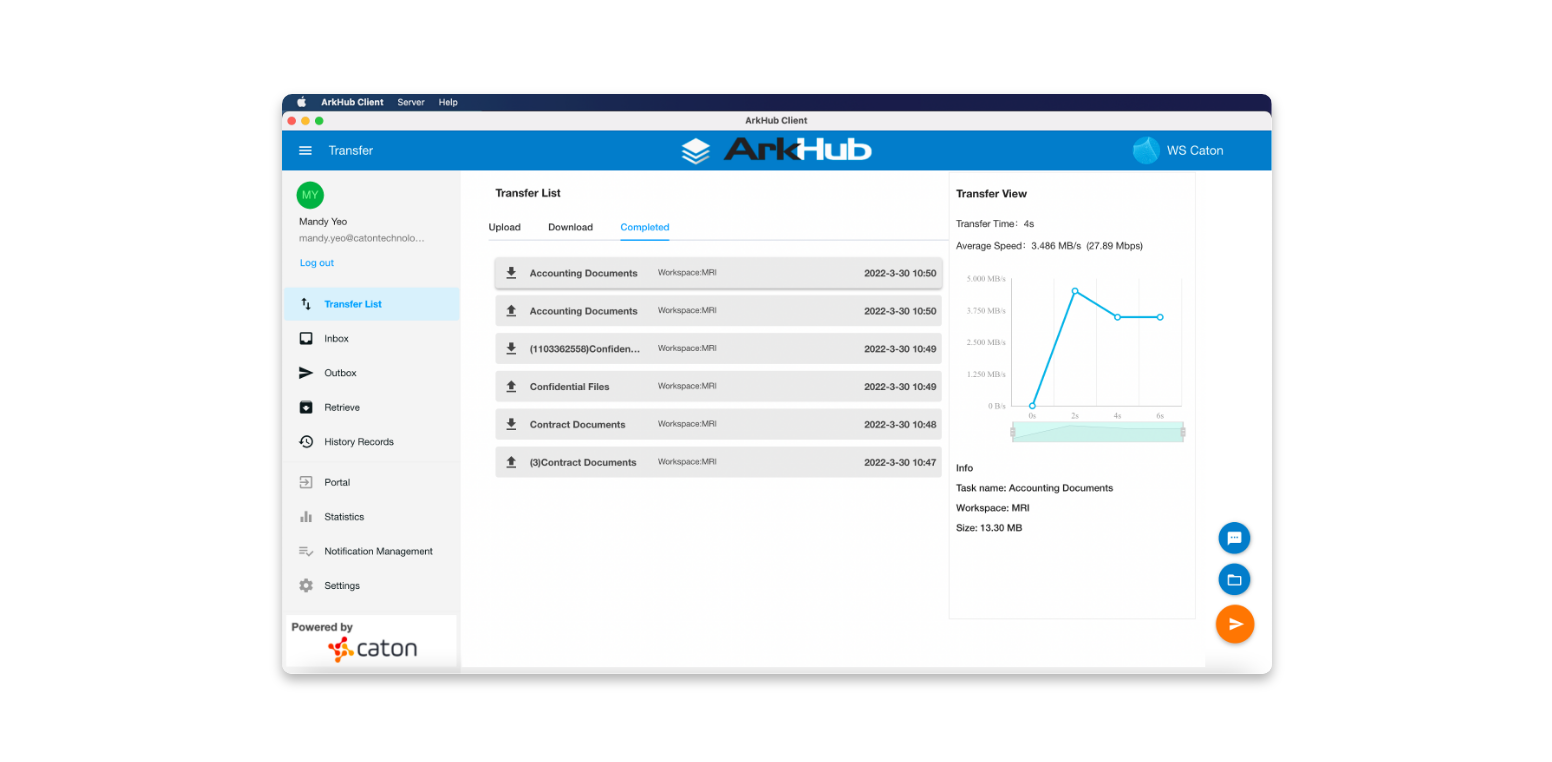This screenshot has height=762, width=1552.
Task: Open the Server menu
Action: pos(411,102)
